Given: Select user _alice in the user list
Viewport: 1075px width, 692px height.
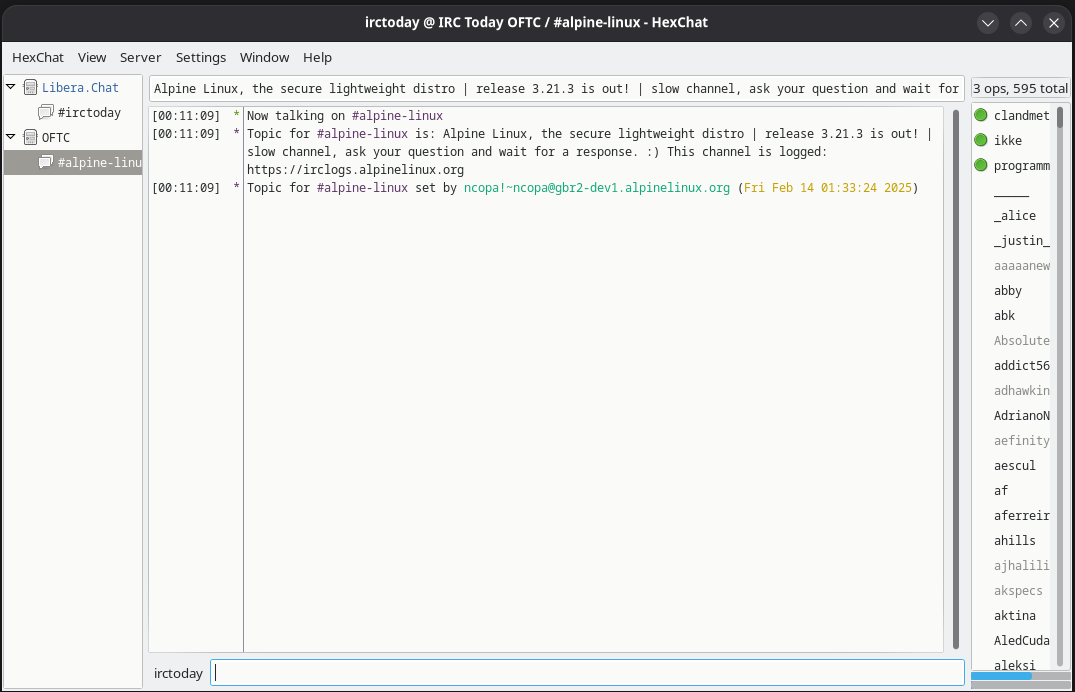Looking at the screenshot, I should 1014,216.
